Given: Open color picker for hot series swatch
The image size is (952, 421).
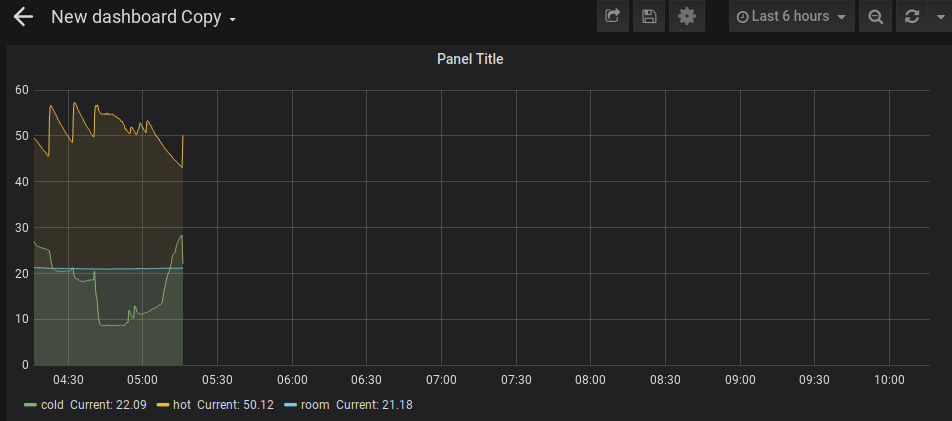Looking at the screenshot, I should tap(163, 405).
